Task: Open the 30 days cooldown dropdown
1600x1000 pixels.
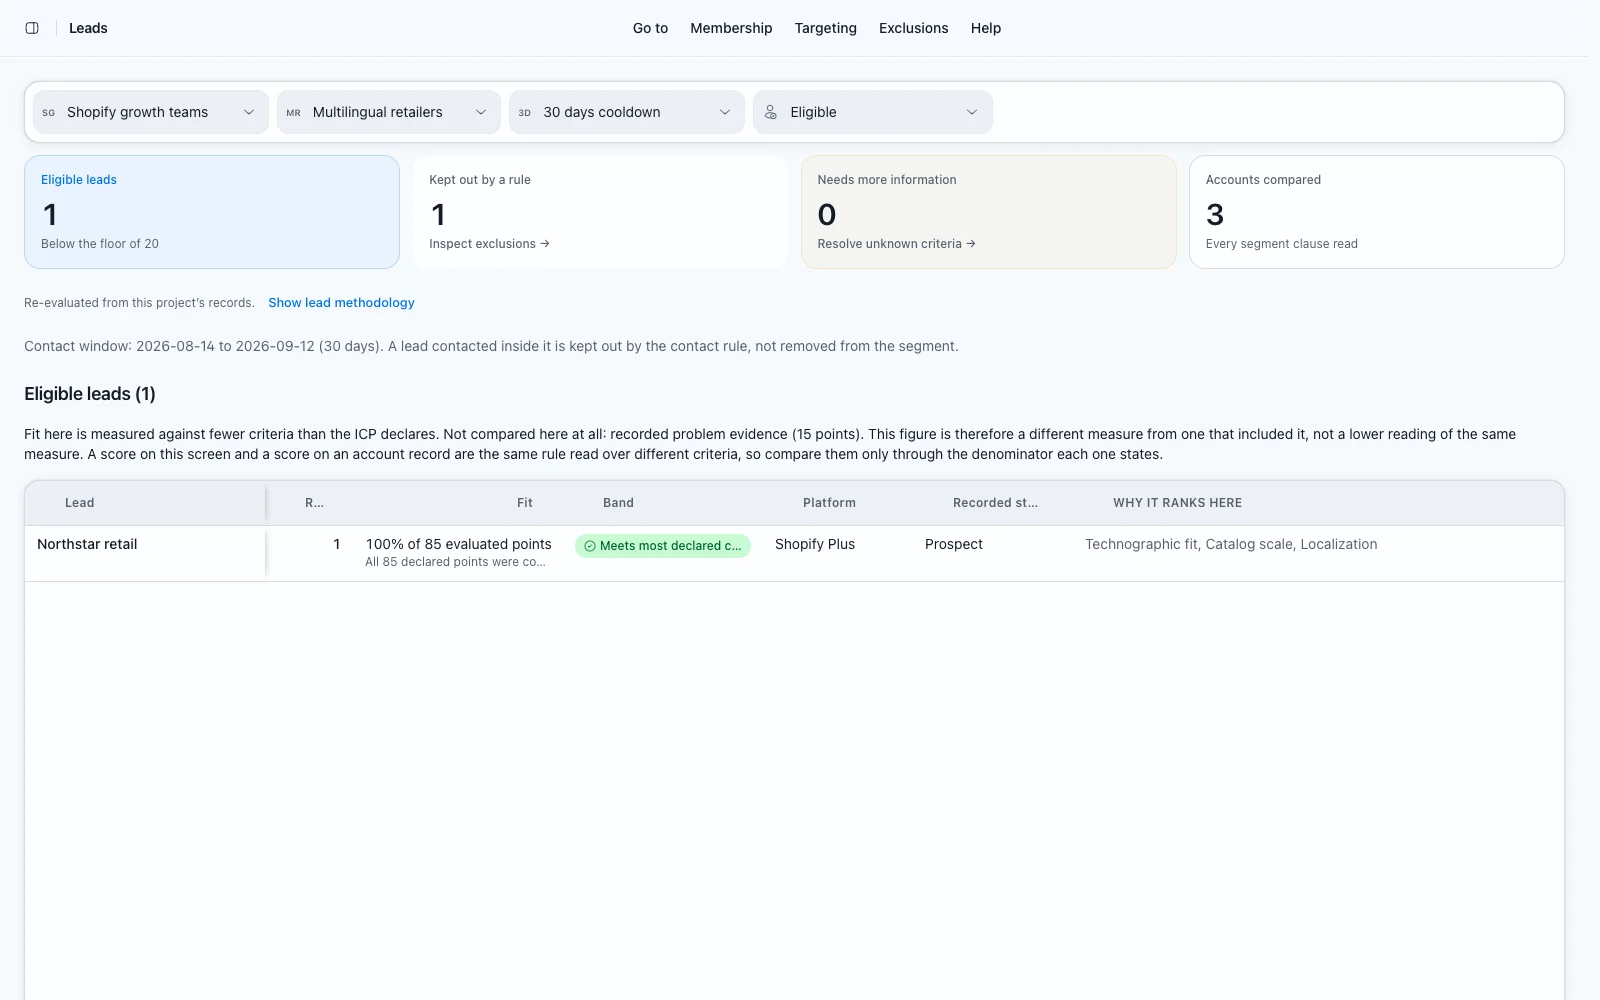Action: tap(627, 112)
